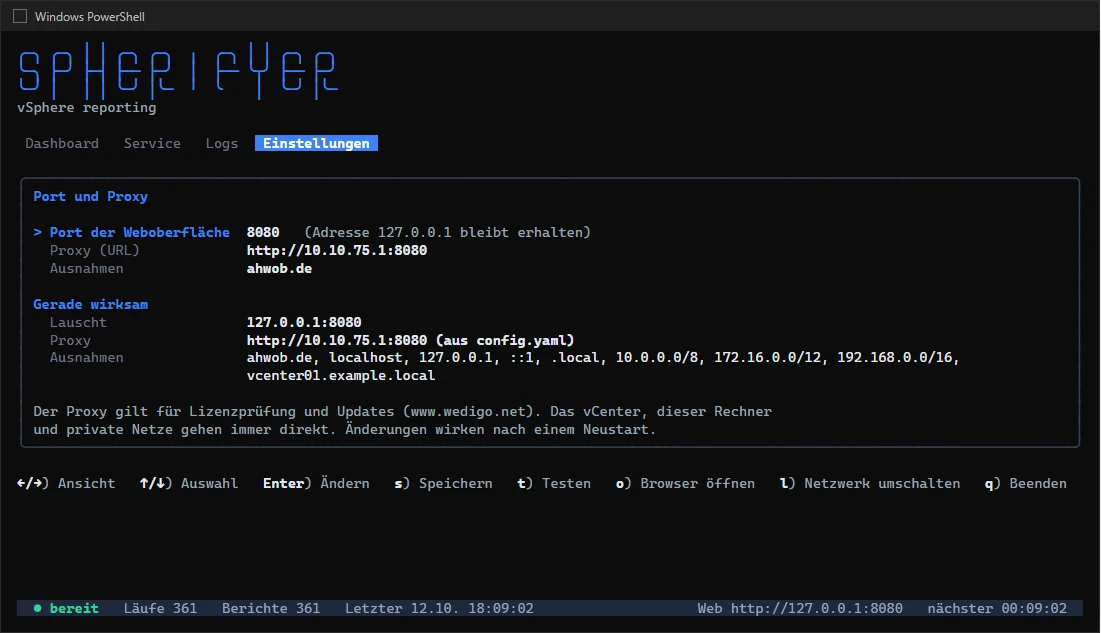
Task: Click the (Adresse 127.0.0.1 bleibt erhalten) note
Action: (447, 233)
